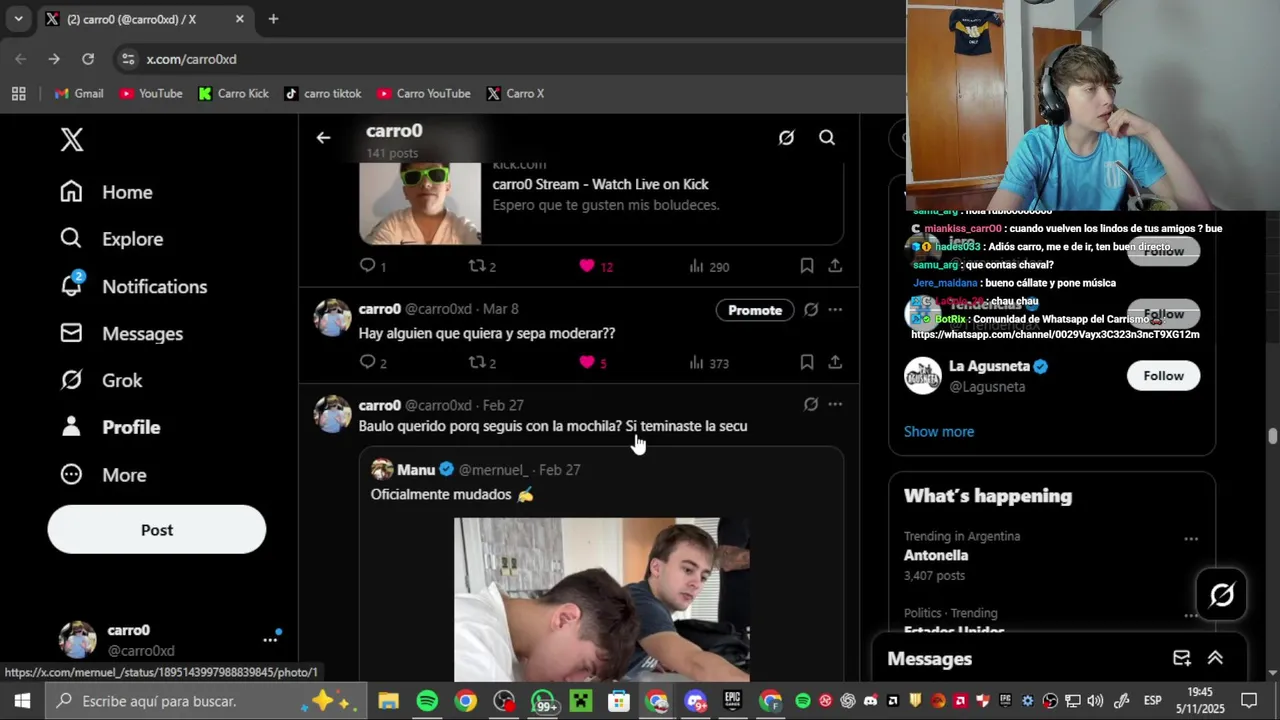Click the white Post button
The height and width of the screenshot is (720, 1280).
point(157,530)
